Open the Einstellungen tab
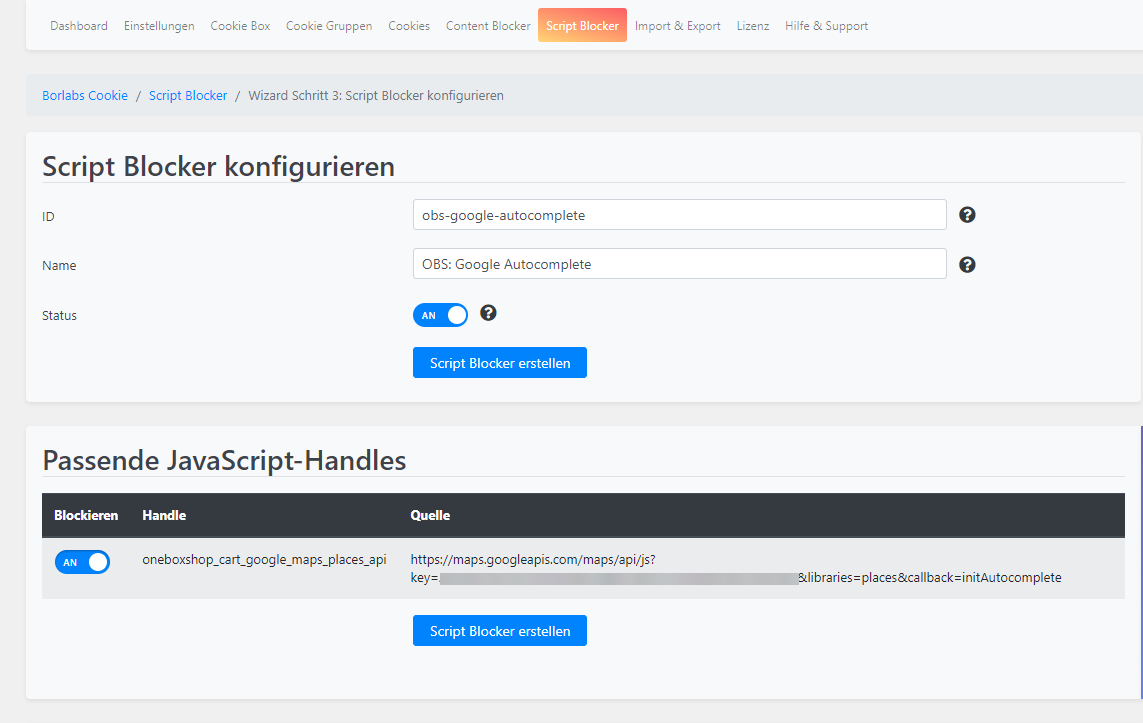Image resolution: width=1143 pixels, height=723 pixels. click(159, 26)
